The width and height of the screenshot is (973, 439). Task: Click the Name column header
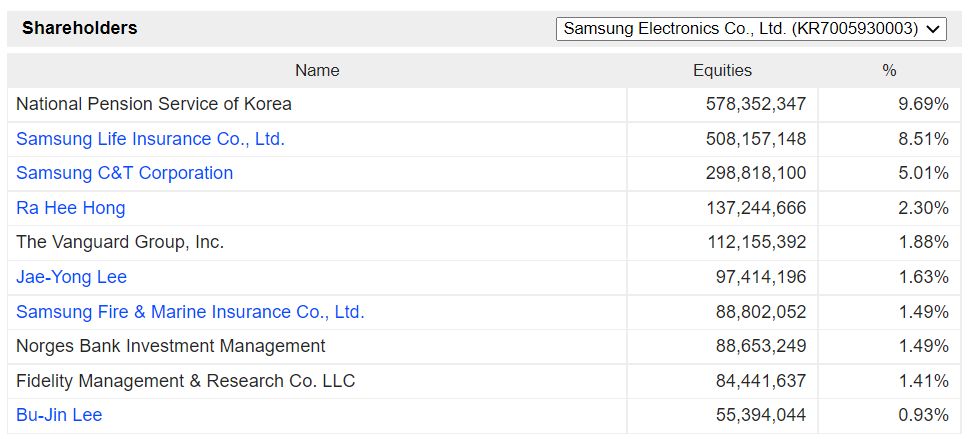point(317,70)
